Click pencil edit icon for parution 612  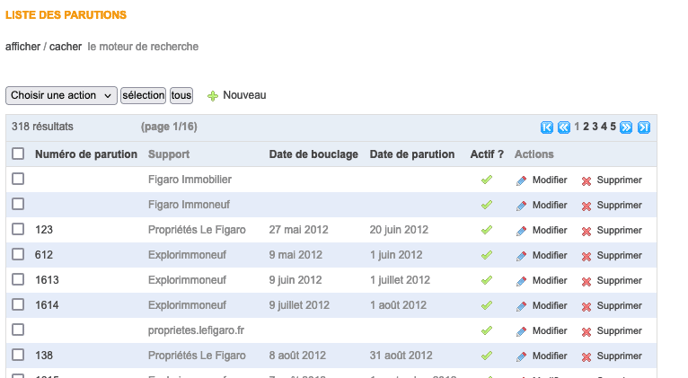pyautogui.click(x=521, y=256)
